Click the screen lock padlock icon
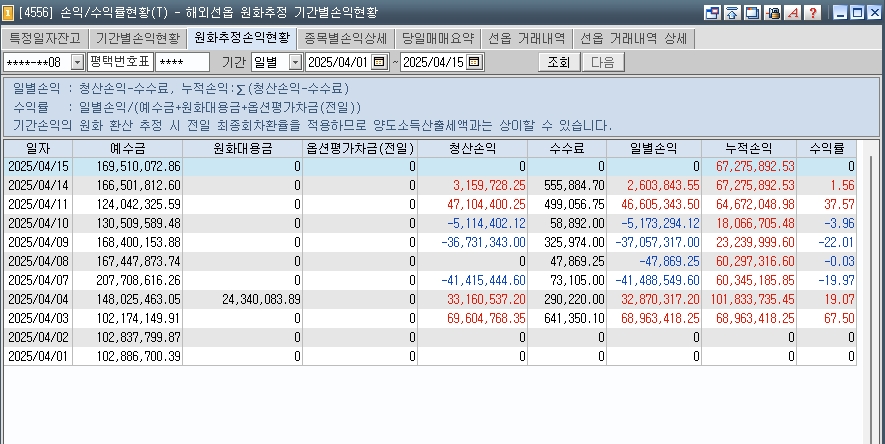Screen dimensions: 885x444 click(x=773, y=12)
